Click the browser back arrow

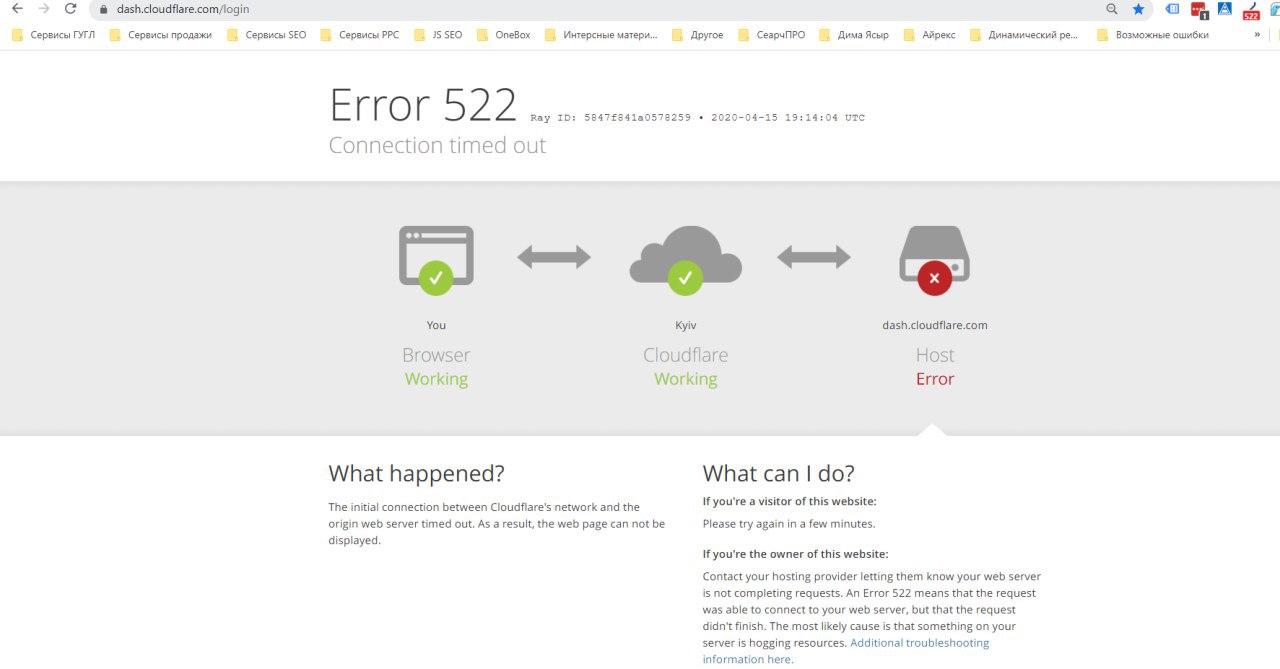pyautogui.click(x=16, y=9)
